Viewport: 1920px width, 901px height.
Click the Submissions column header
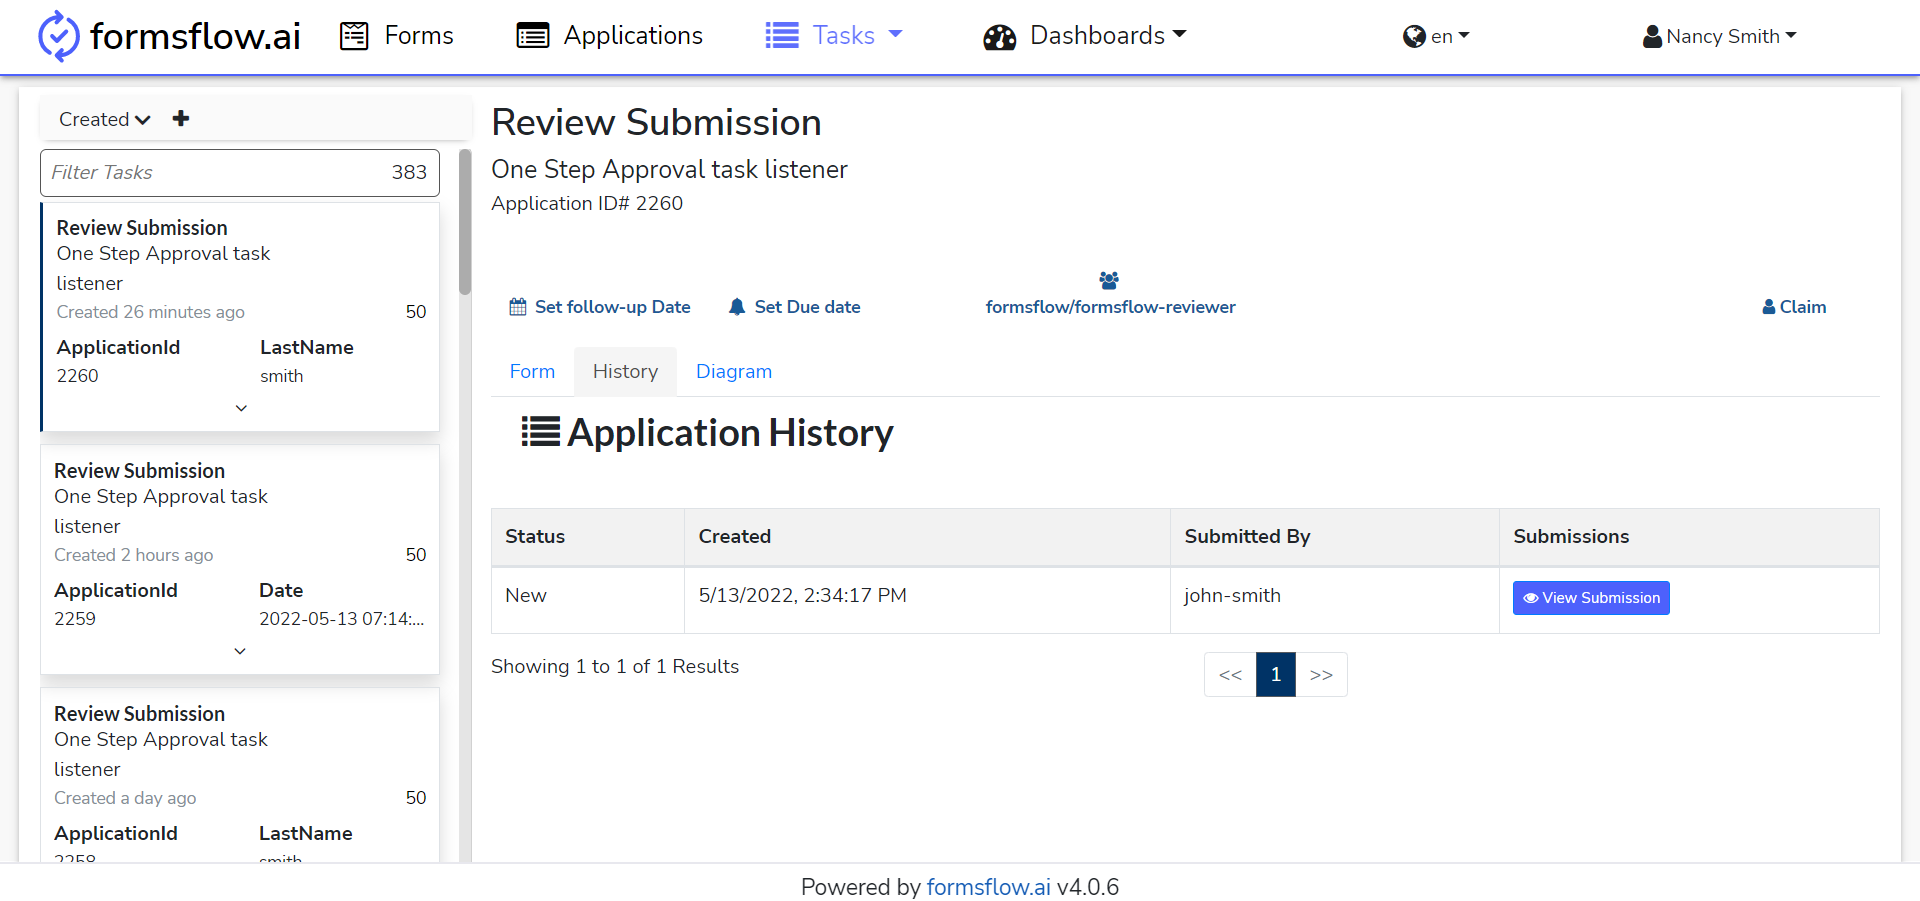pos(1689,537)
